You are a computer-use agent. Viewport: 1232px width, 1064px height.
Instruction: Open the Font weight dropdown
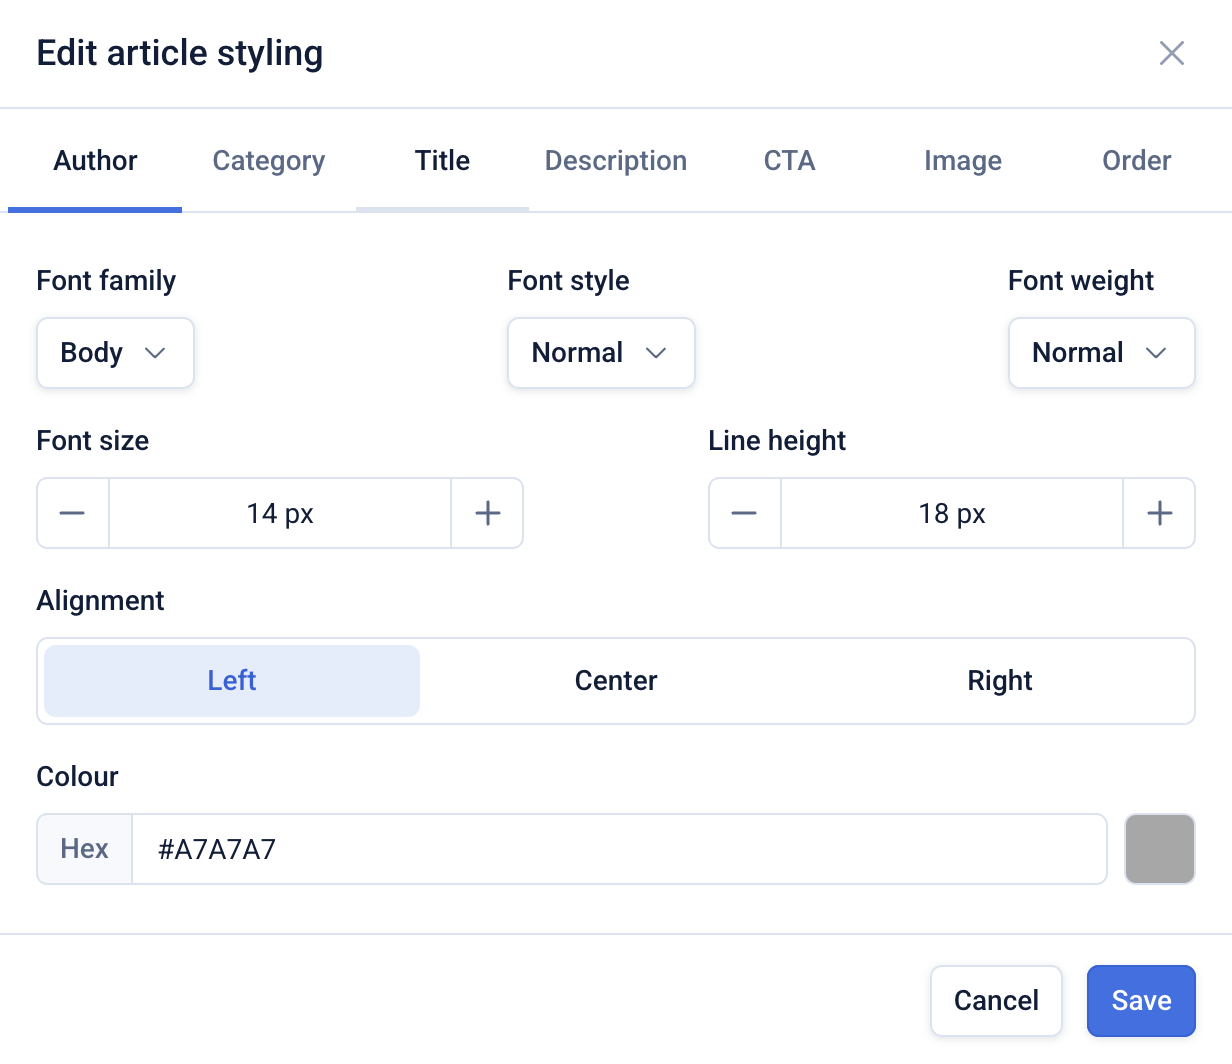coord(1101,353)
